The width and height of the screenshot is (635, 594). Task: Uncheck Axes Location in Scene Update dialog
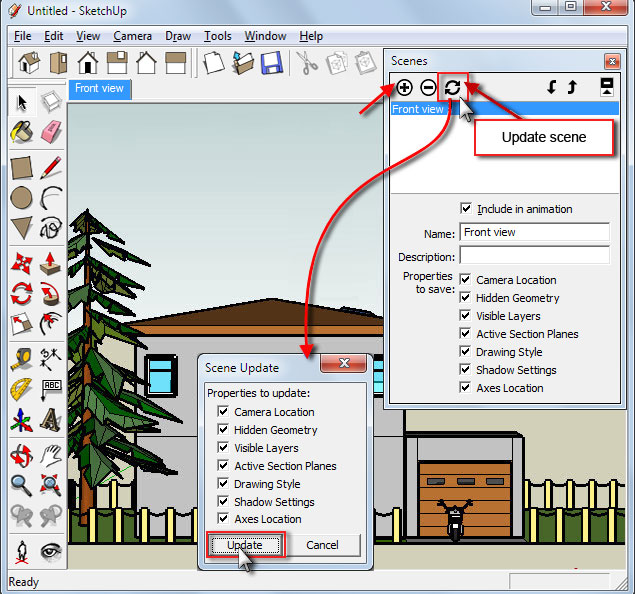point(223,518)
